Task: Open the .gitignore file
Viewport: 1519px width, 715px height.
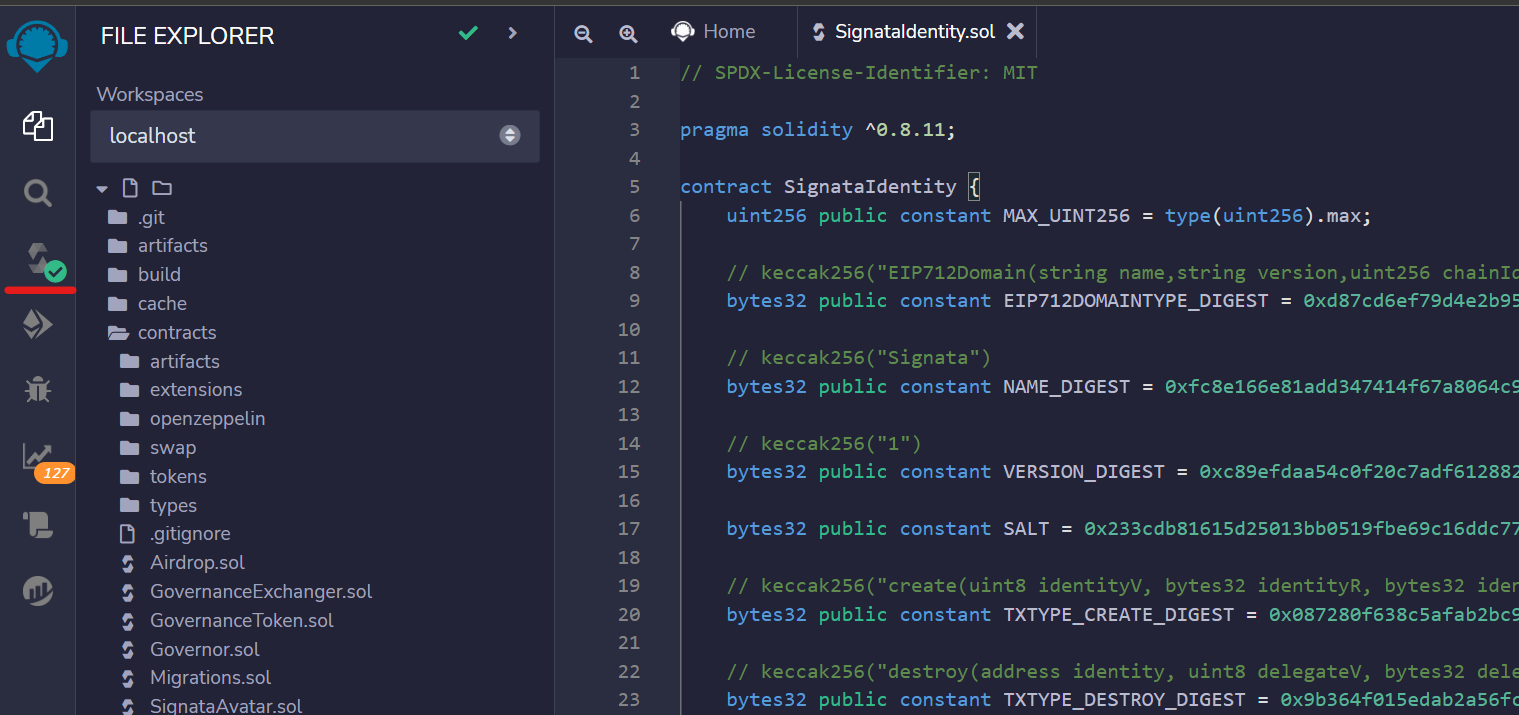Action: [190, 534]
